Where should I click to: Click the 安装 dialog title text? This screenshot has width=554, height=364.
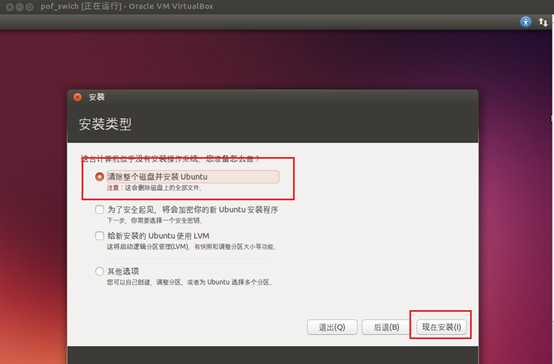coord(96,97)
